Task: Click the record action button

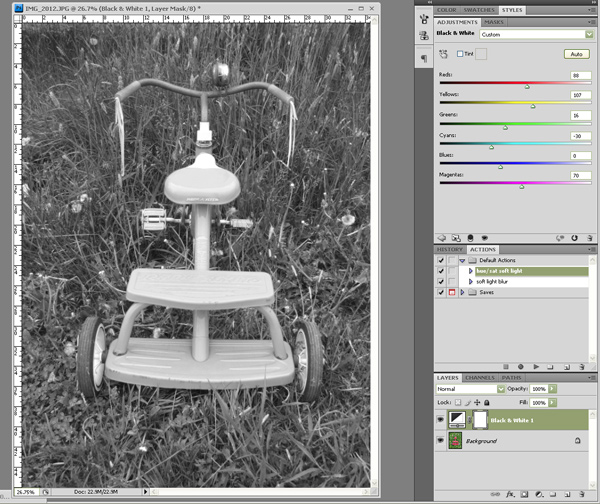Action: coord(520,367)
